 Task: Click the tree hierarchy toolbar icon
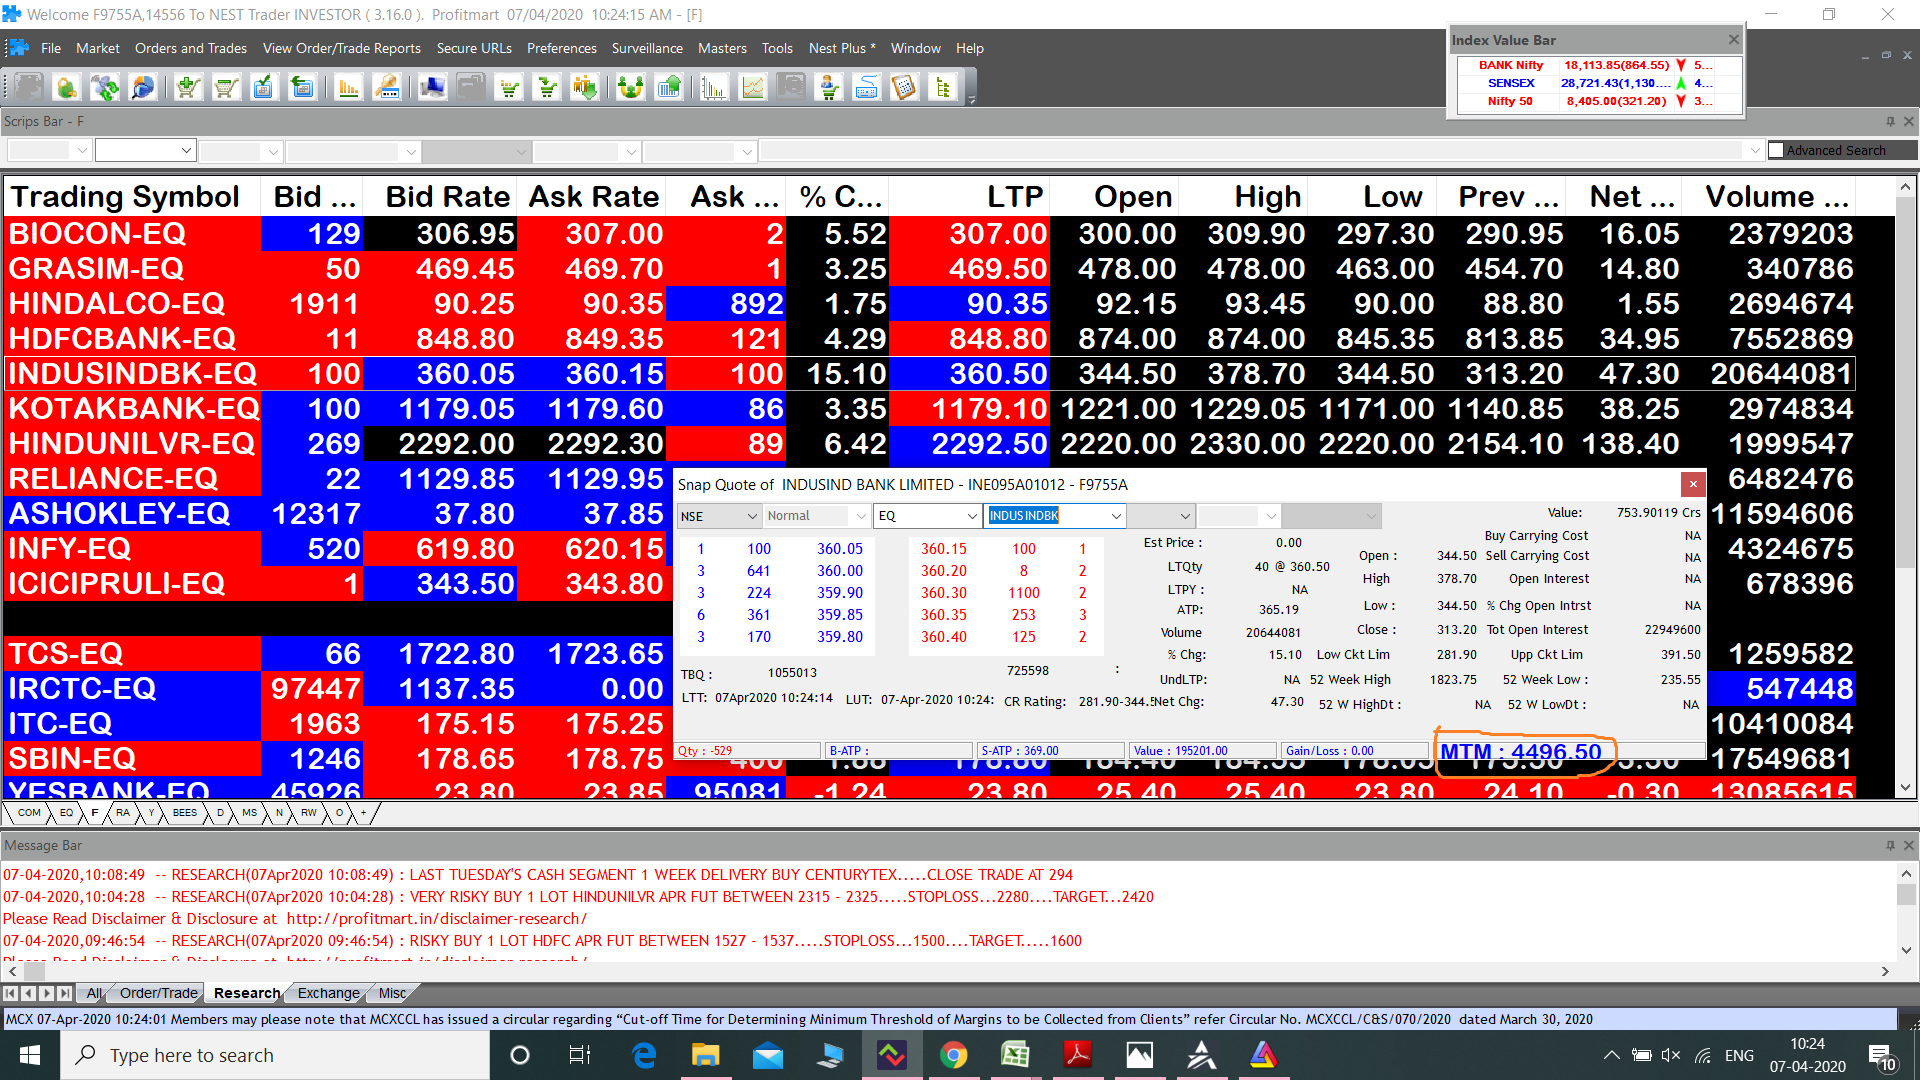pyautogui.click(x=943, y=88)
